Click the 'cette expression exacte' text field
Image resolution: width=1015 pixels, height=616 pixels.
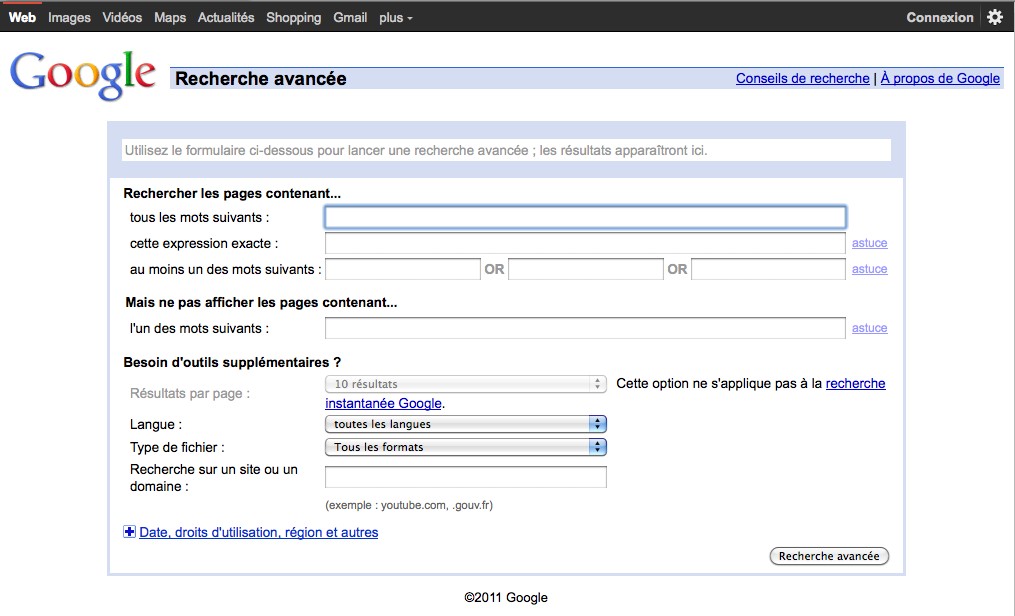click(585, 243)
